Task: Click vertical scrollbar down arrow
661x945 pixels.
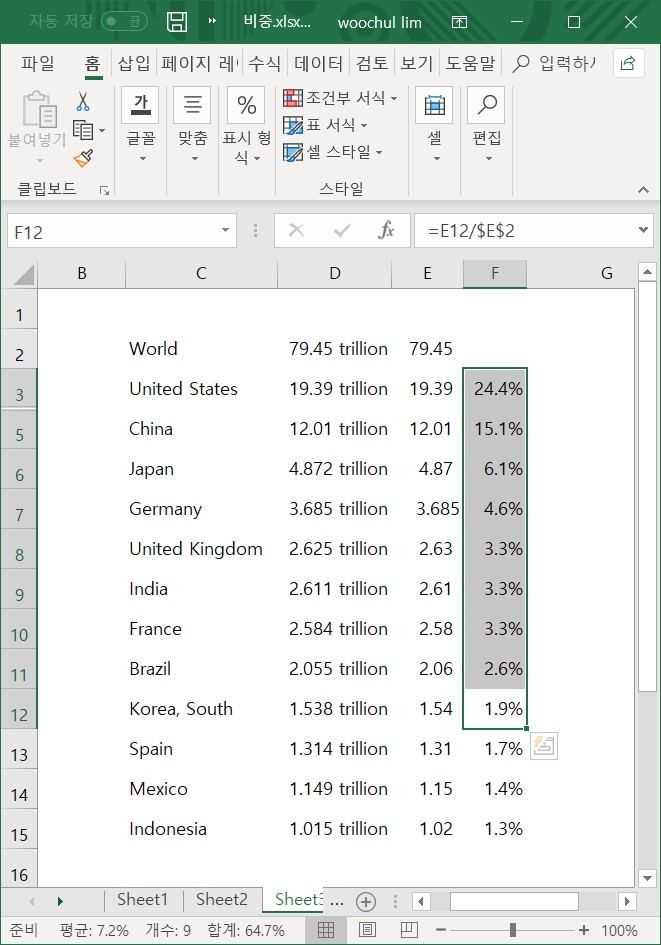Action: 647,878
